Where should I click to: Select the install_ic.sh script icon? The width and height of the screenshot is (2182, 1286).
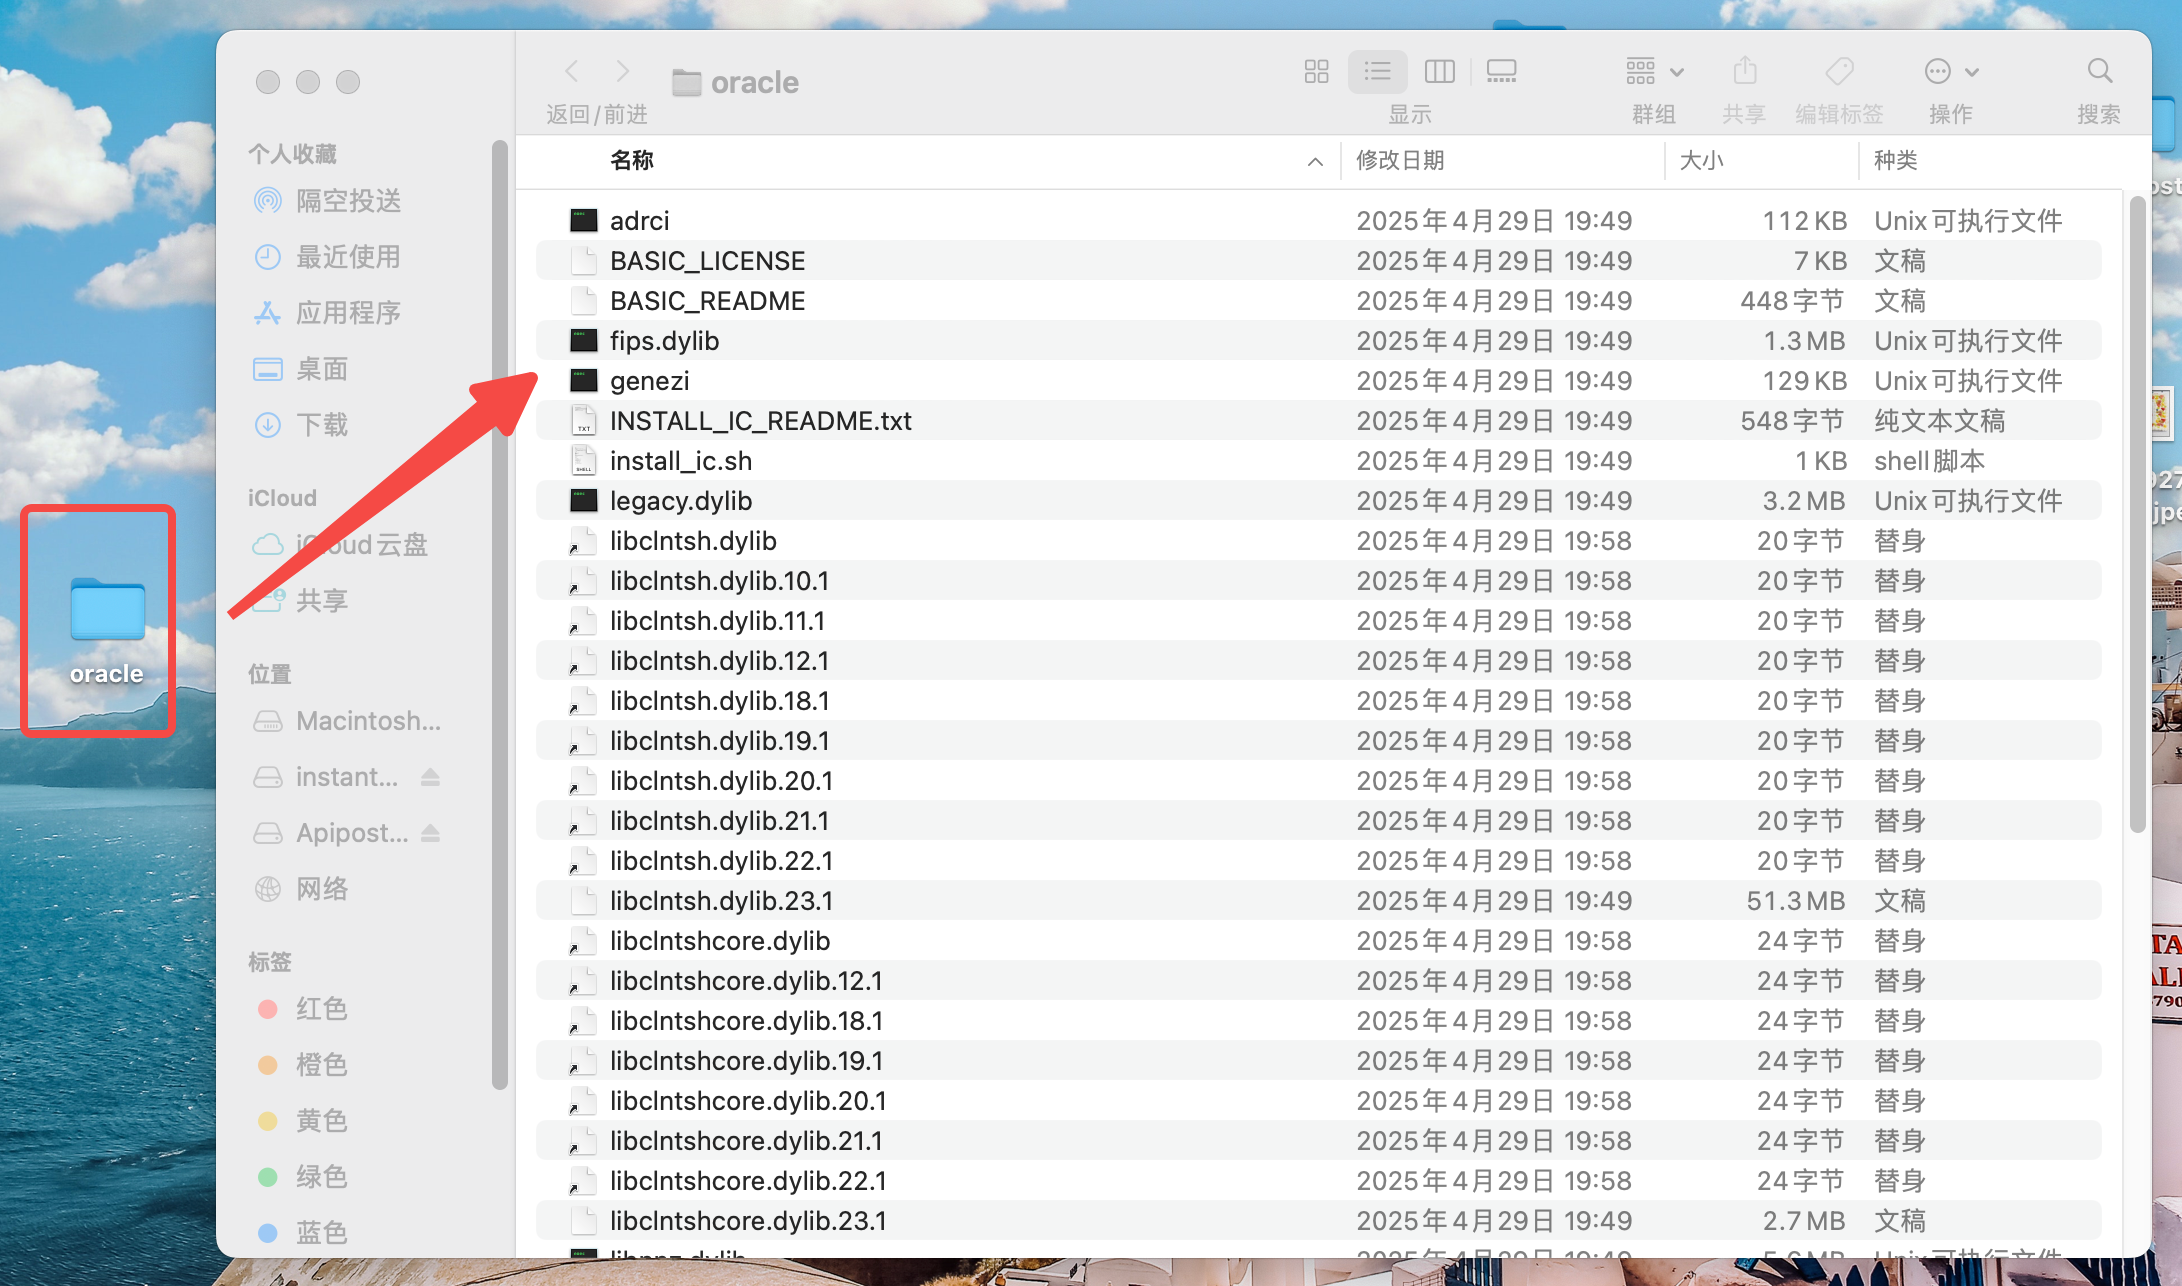click(584, 460)
